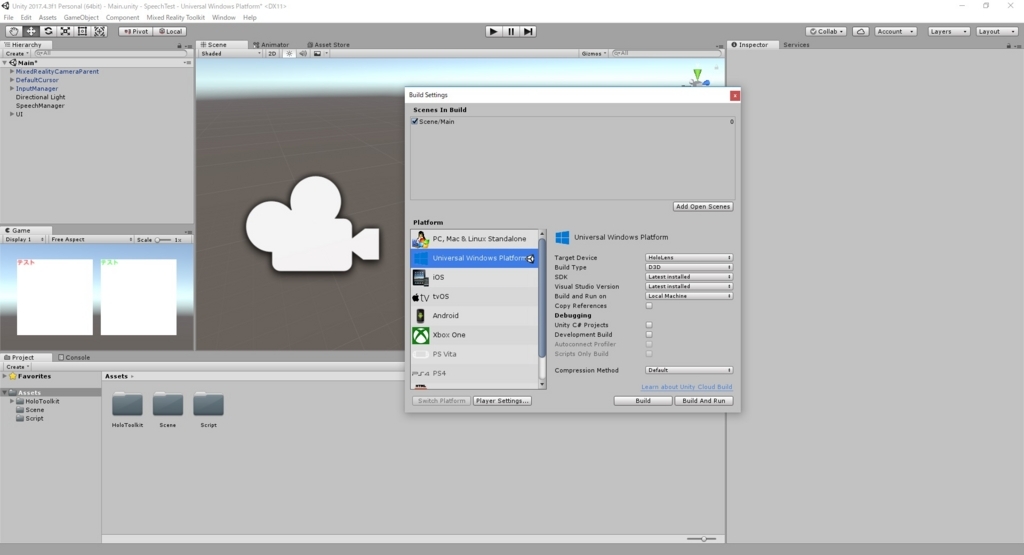This screenshot has width=1024, height=555.
Task: Open the Collab dropdown button
Action: pyautogui.click(x=826, y=31)
